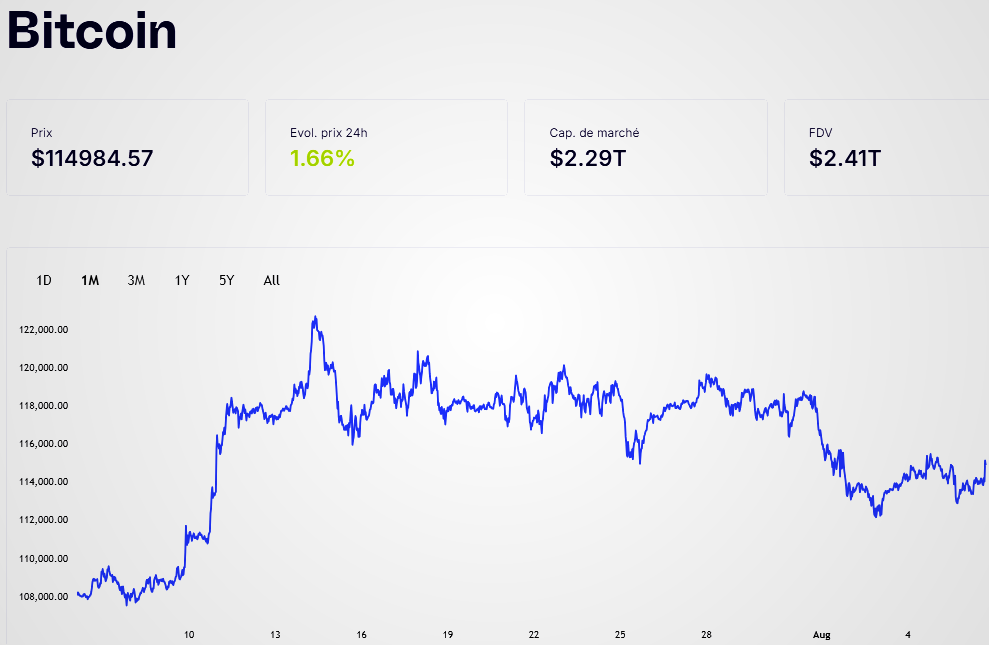Open the 5Y chart range

pos(226,281)
